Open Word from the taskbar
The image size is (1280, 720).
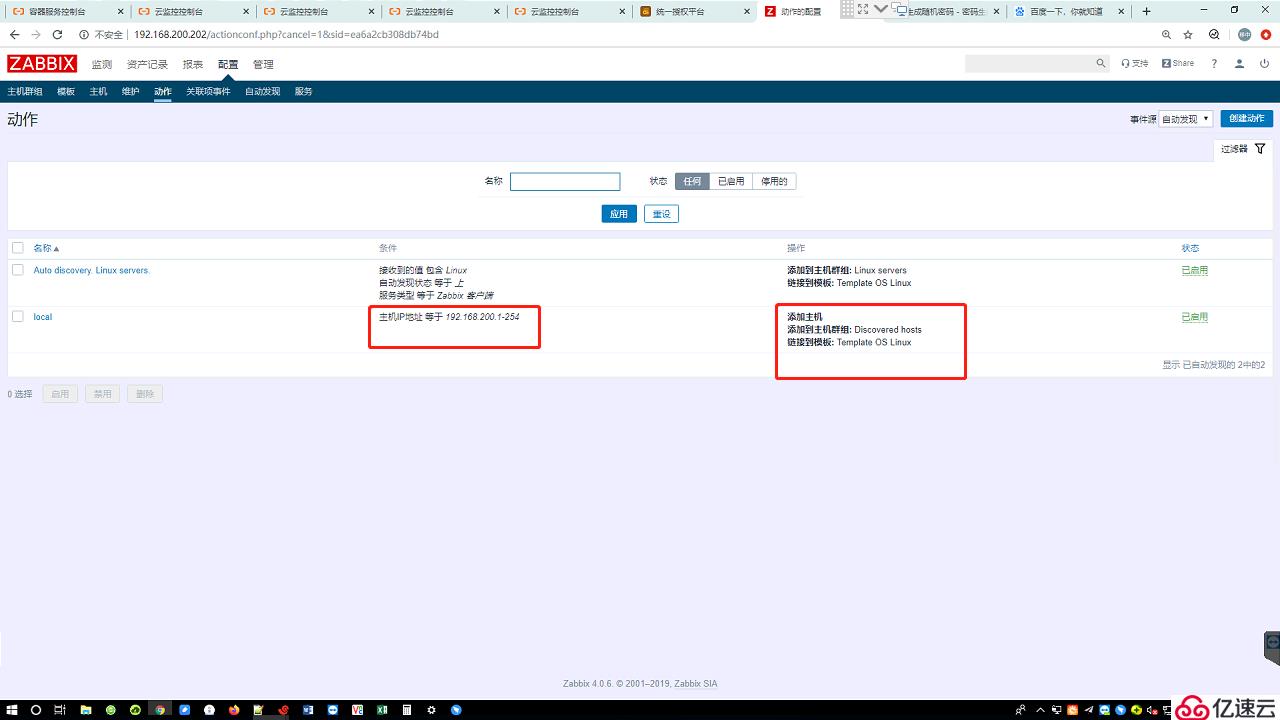pos(308,709)
